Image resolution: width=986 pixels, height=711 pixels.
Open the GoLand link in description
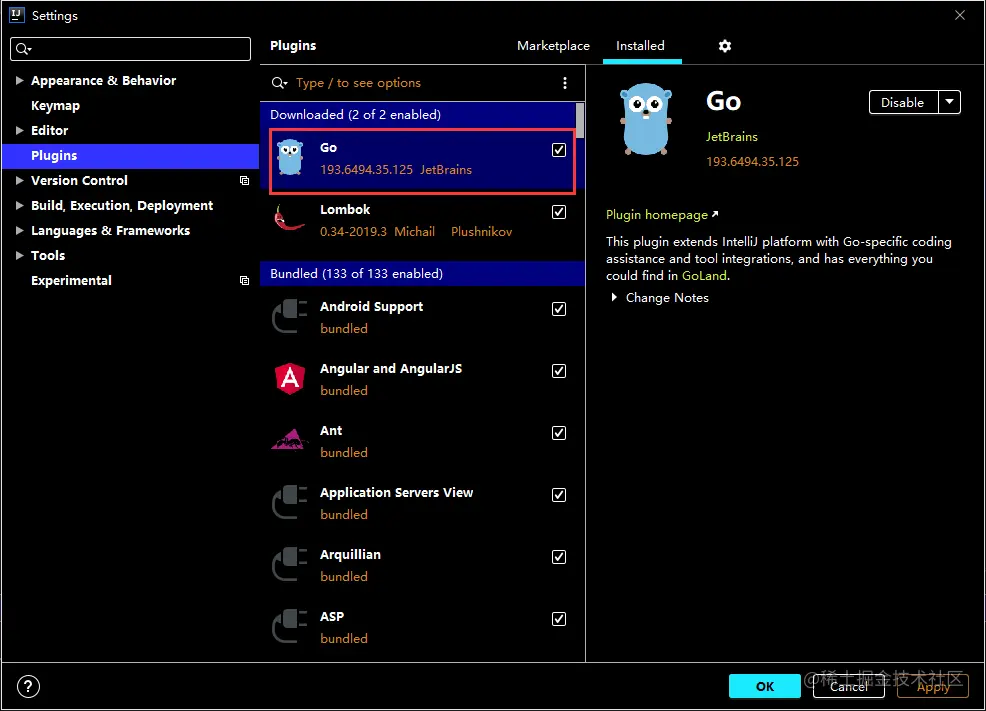coord(704,275)
